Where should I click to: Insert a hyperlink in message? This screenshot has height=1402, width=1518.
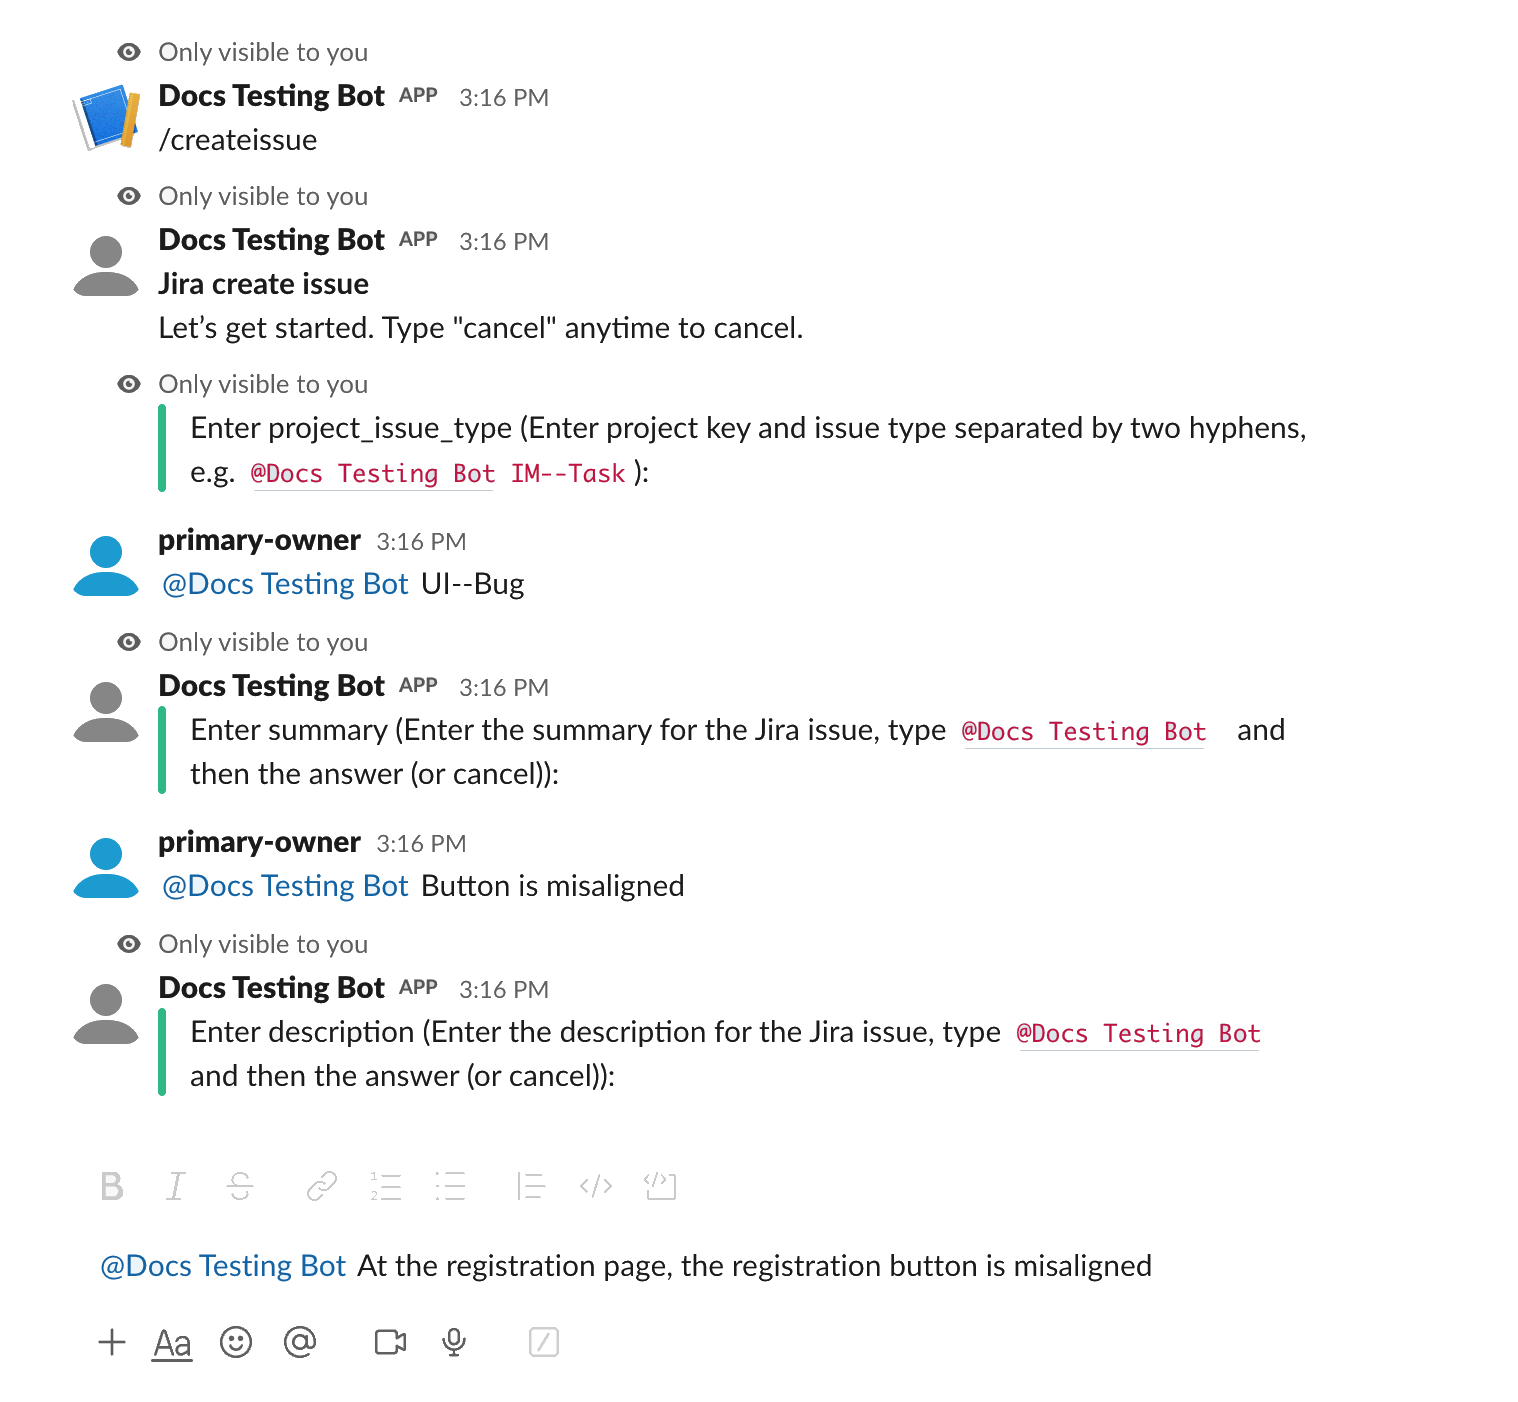tap(321, 1186)
